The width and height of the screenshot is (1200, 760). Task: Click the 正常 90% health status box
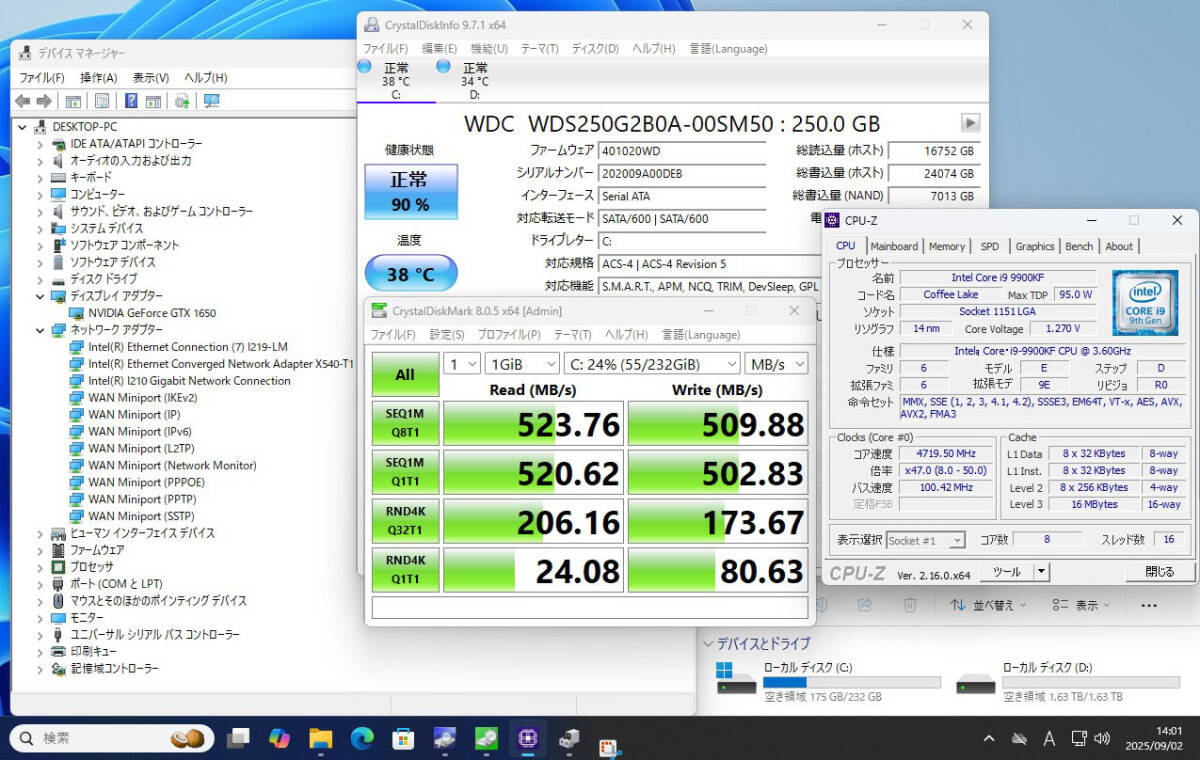tap(410, 192)
